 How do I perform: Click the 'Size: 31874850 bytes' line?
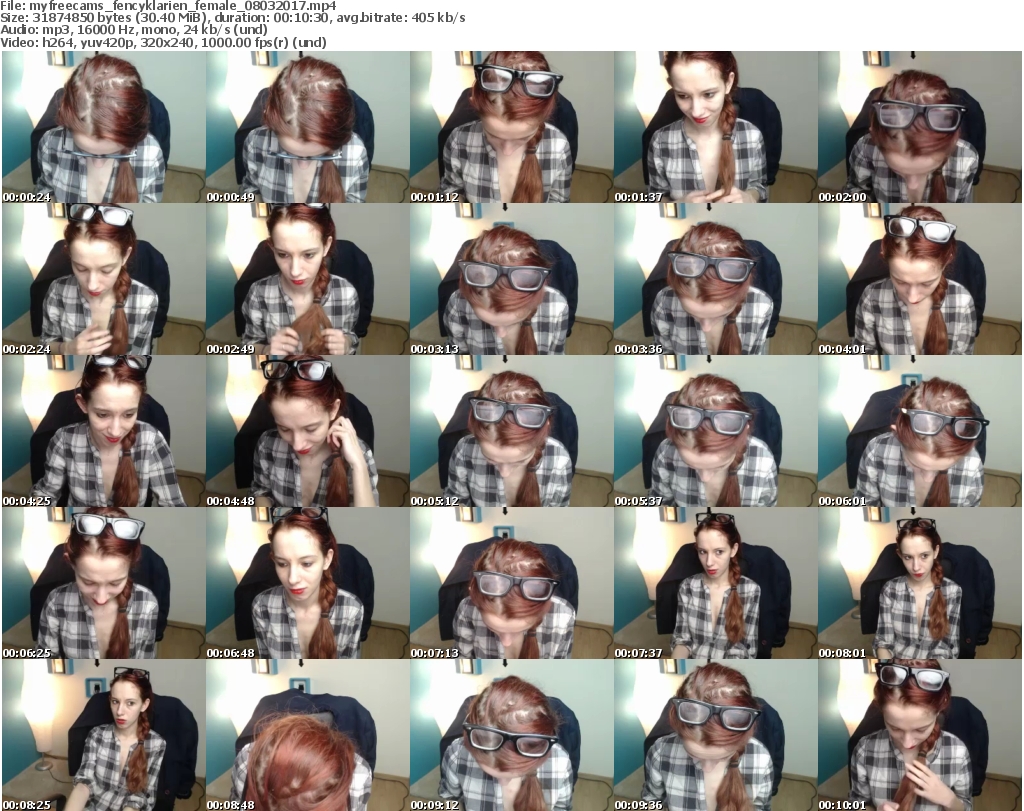[232, 18]
